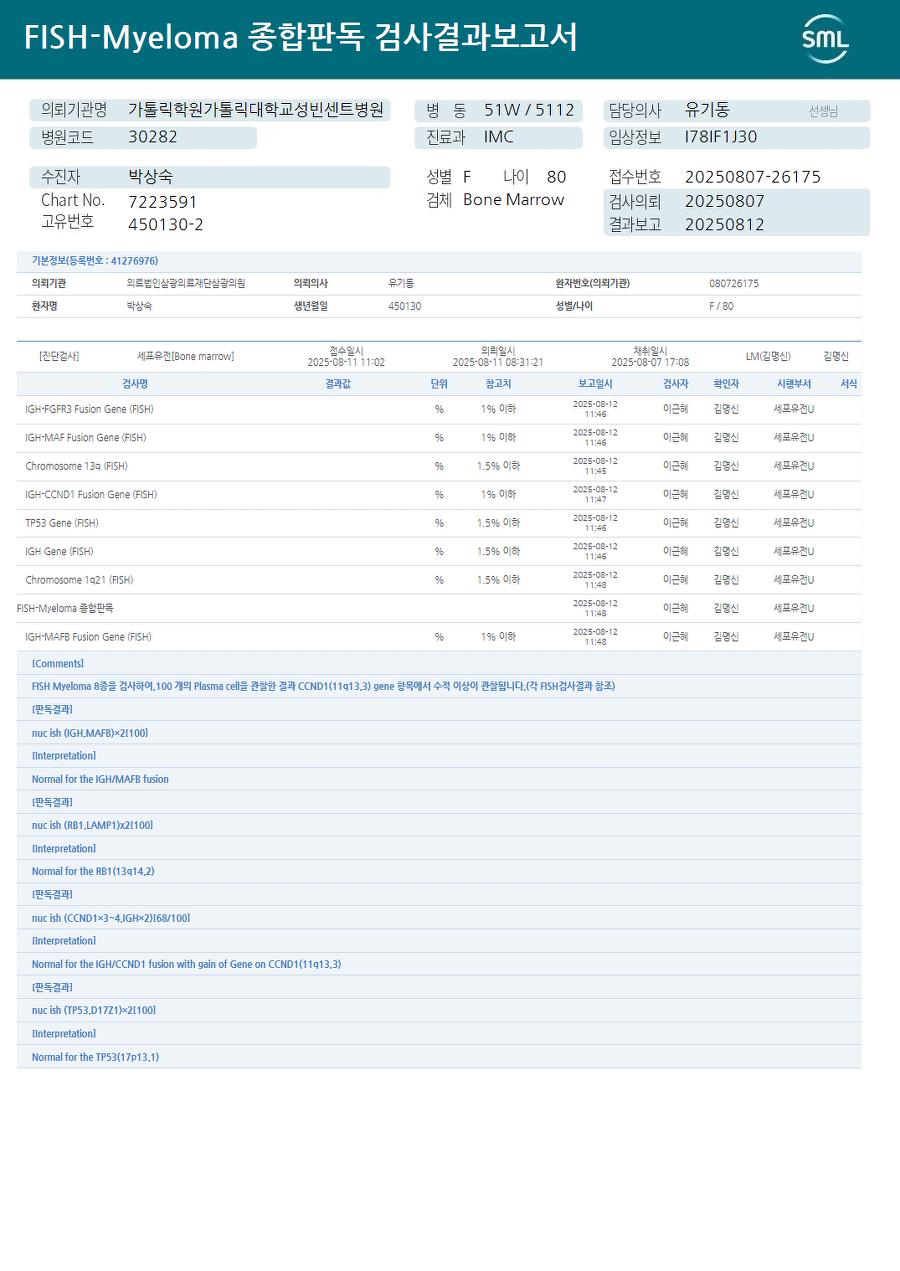Select the TP53 Gene (FISH) row

(439, 523)
